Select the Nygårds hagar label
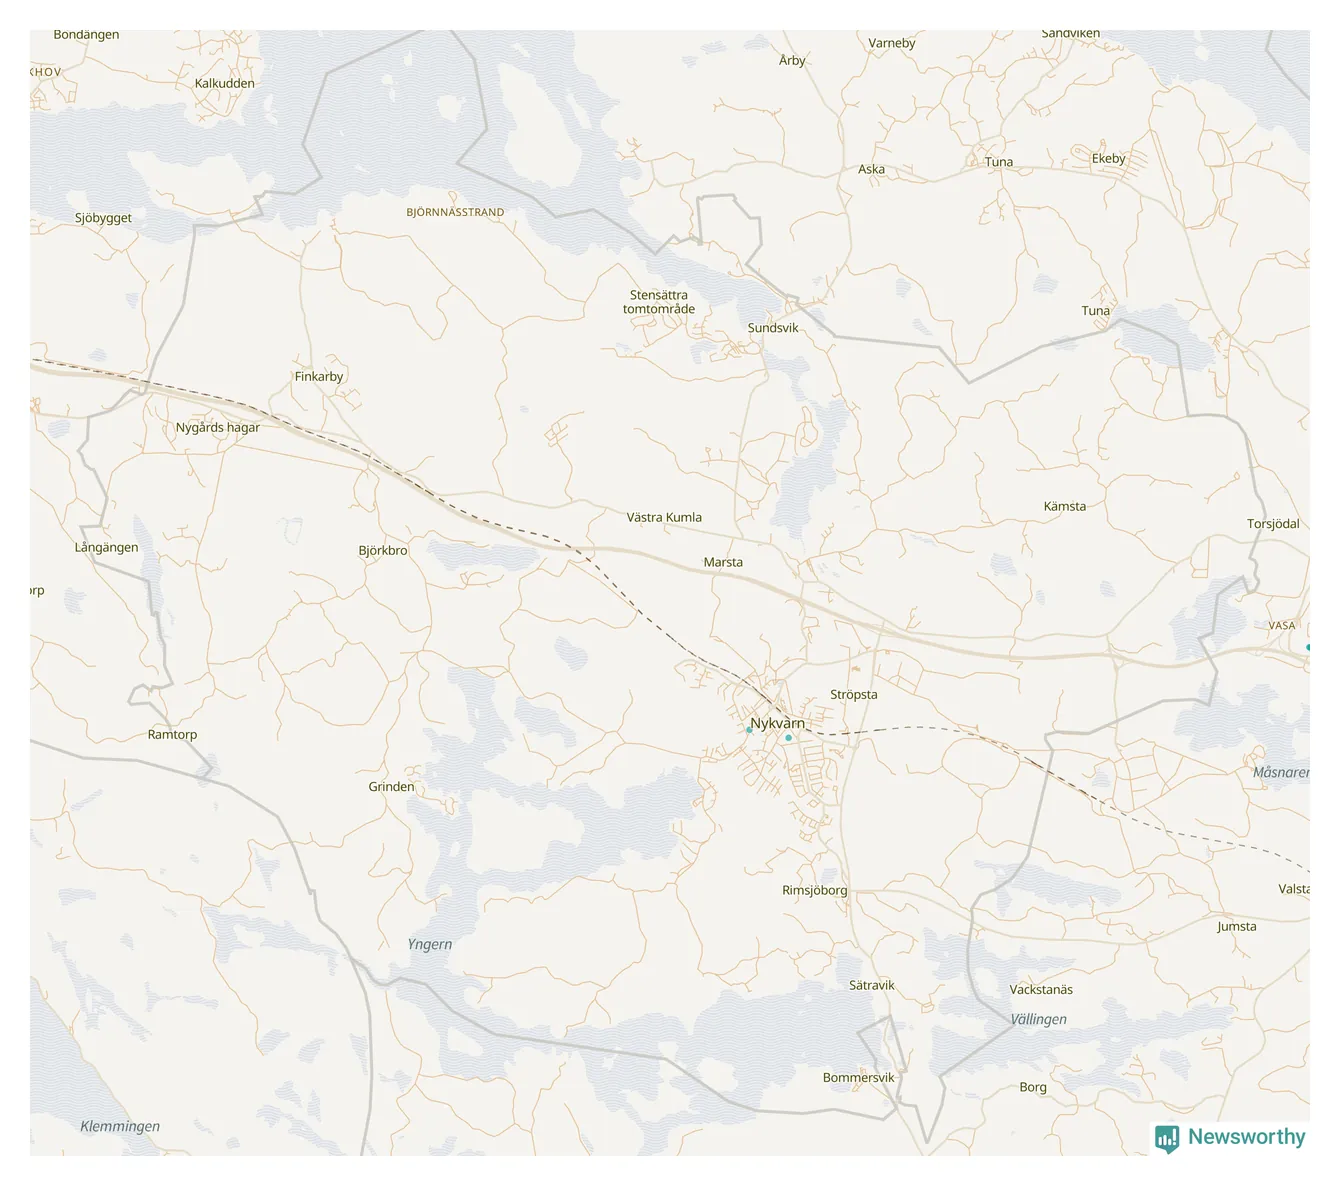The image size is (1340, 1186). [218, 428]
